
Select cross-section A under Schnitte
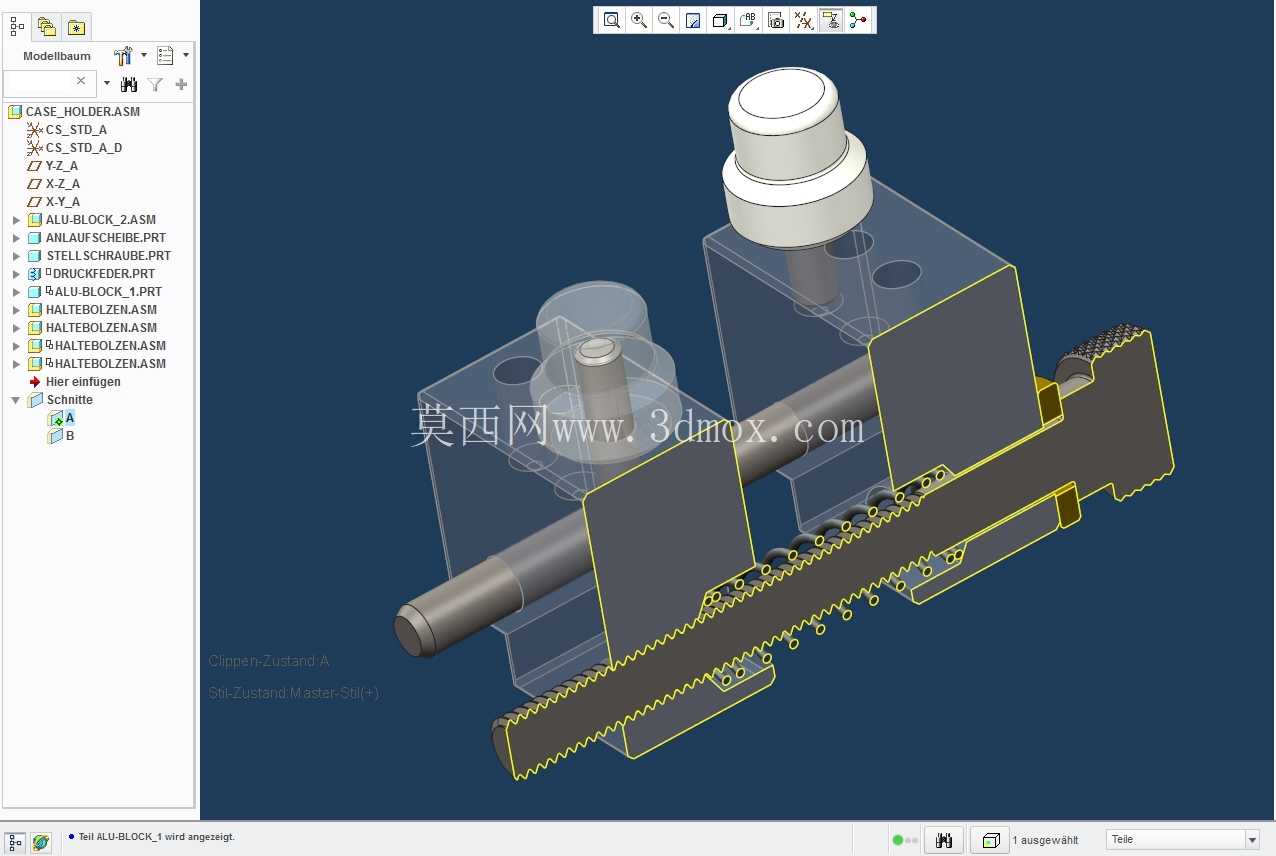click(x=70, y=418)
